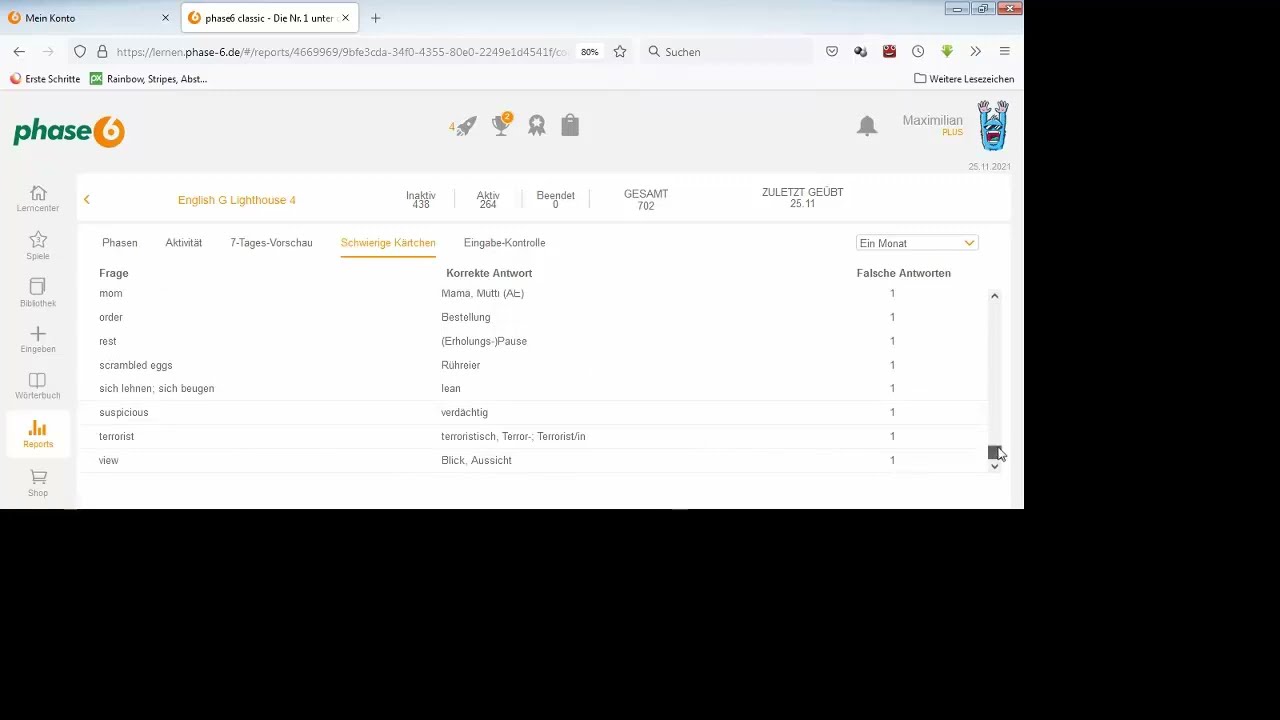Open 7-Tages-Vorschau tab

271,243
